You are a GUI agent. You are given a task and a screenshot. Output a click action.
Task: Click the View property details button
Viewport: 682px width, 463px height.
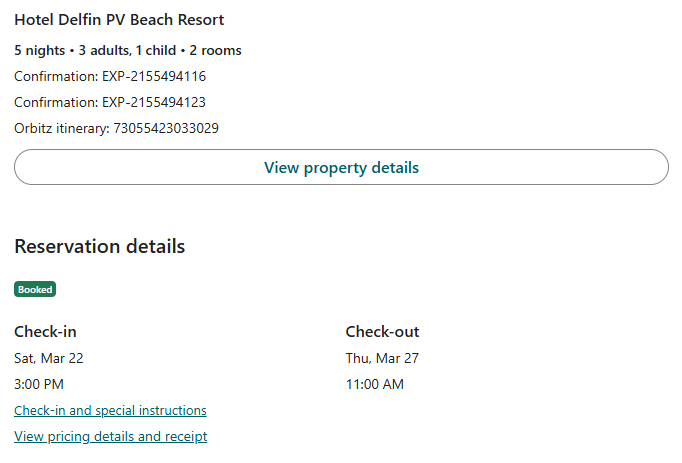click(x=341, y=168)
